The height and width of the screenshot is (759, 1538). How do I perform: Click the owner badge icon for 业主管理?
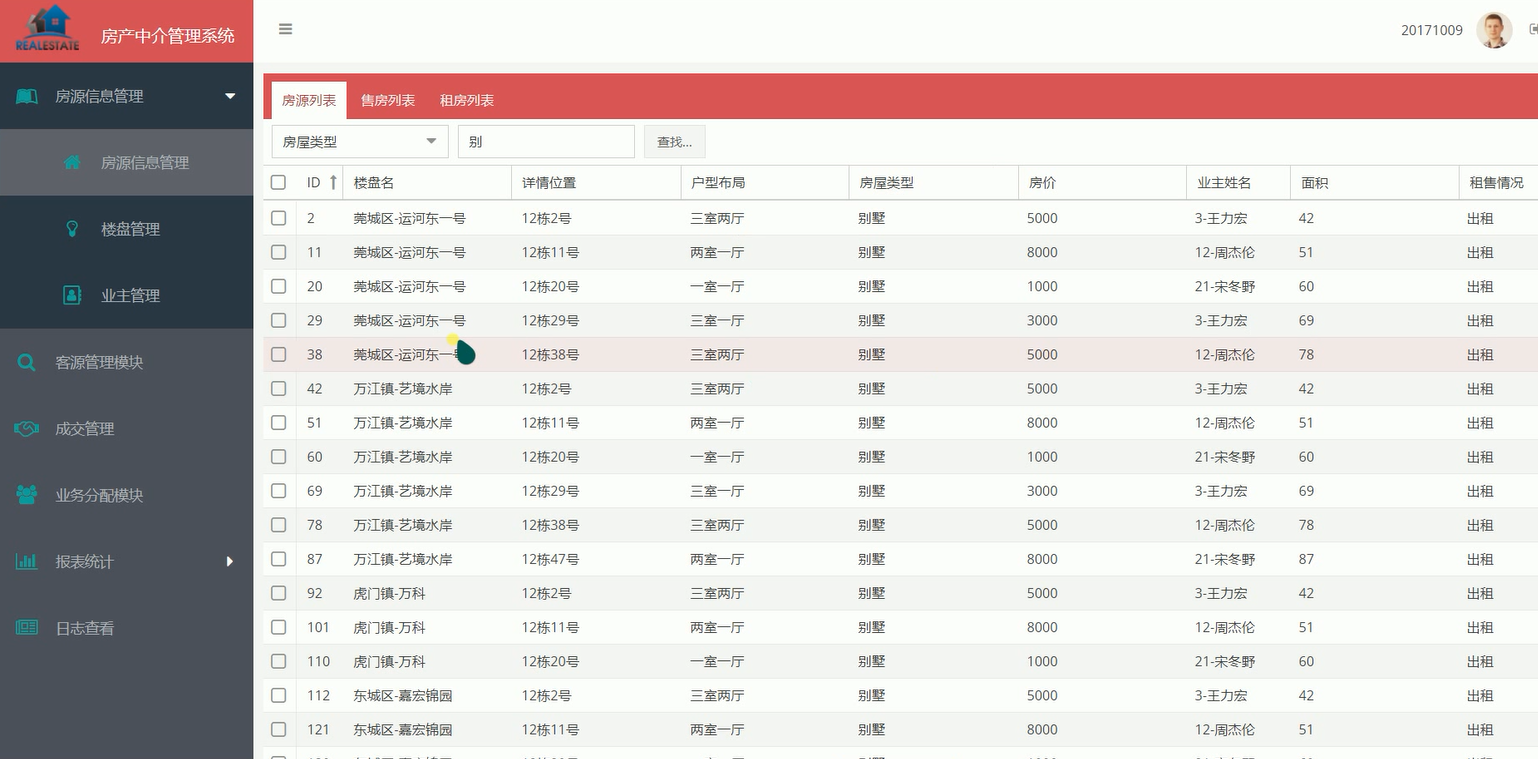[72, 295]
